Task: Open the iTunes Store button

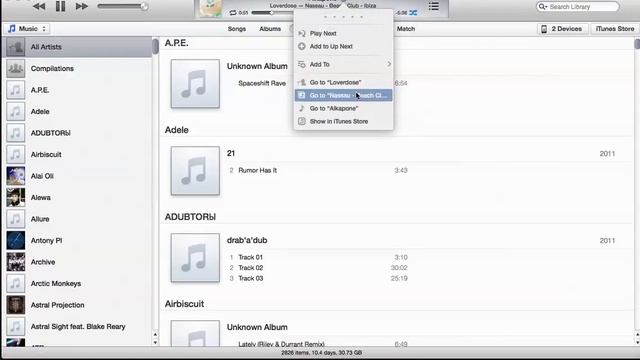Action: click(x=614, y=29)
